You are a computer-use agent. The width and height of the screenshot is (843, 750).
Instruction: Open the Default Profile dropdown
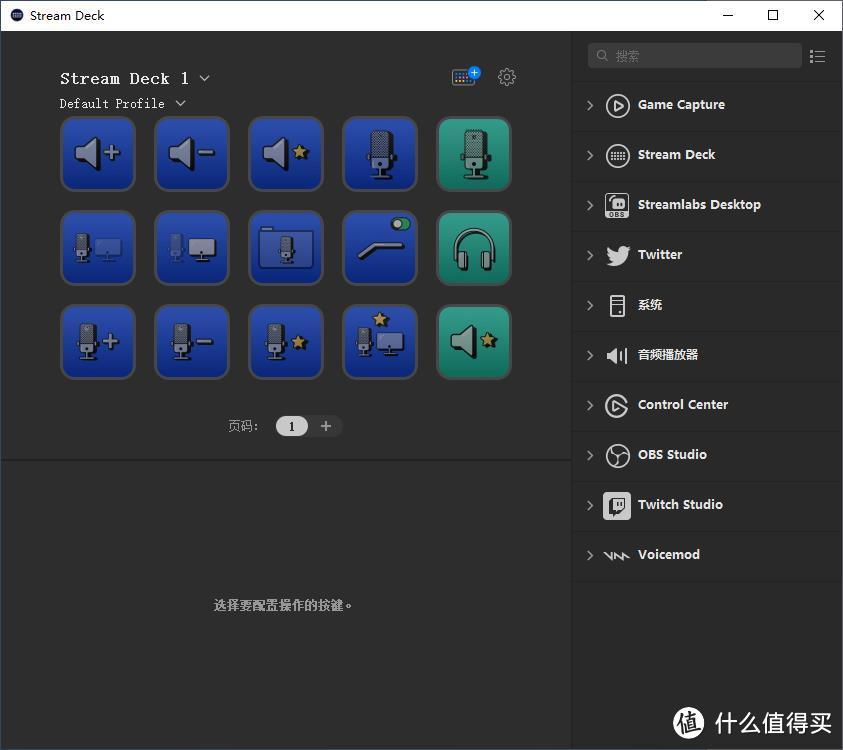(181, 103)
